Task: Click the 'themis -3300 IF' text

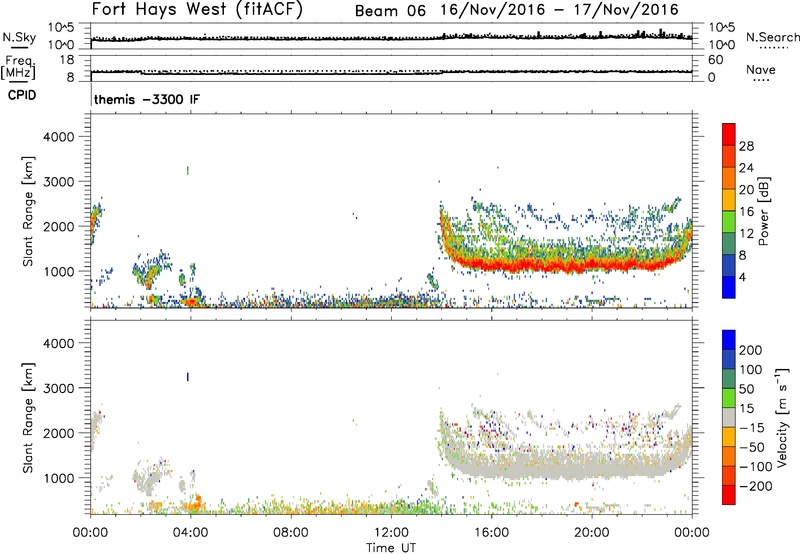Action: click(x=147, y=99)
